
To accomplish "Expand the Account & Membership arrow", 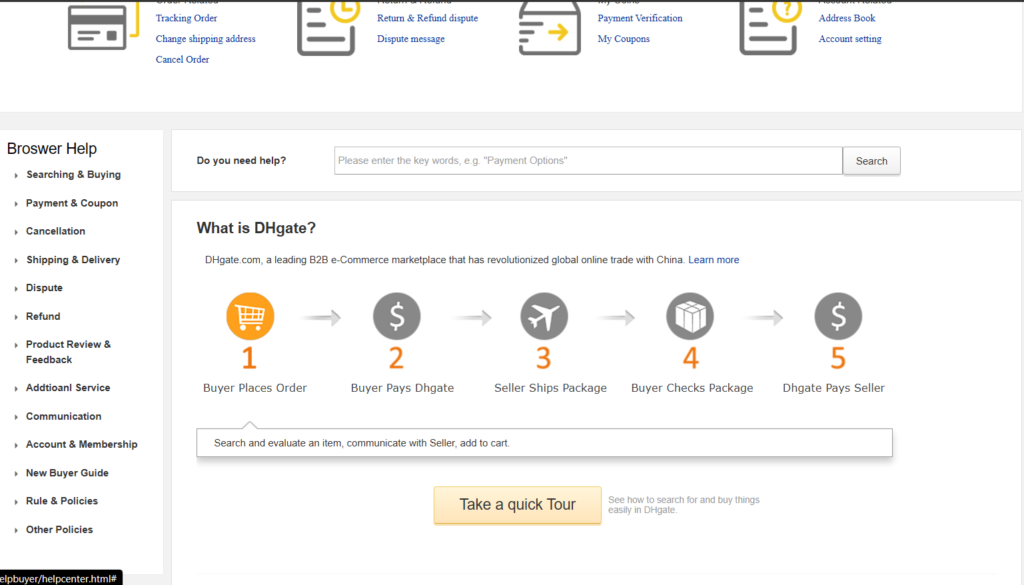I will pyautogui.click(x=16, y=445).
